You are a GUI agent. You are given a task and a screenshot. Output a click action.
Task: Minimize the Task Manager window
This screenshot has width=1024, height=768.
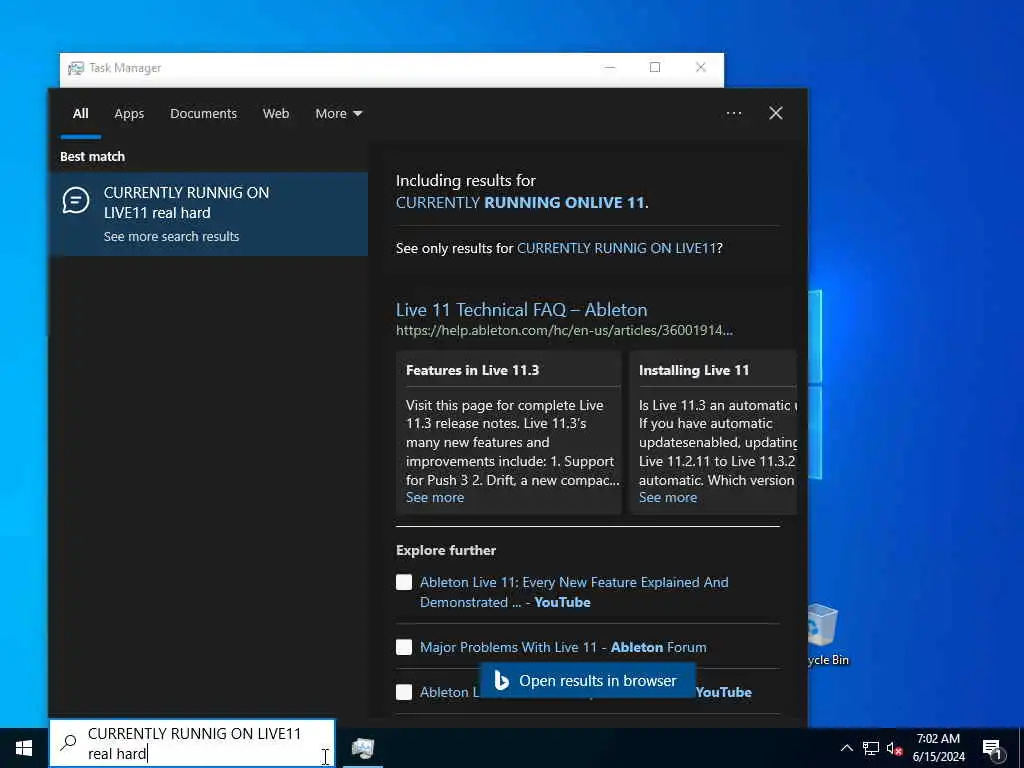[x=610, y=67]
